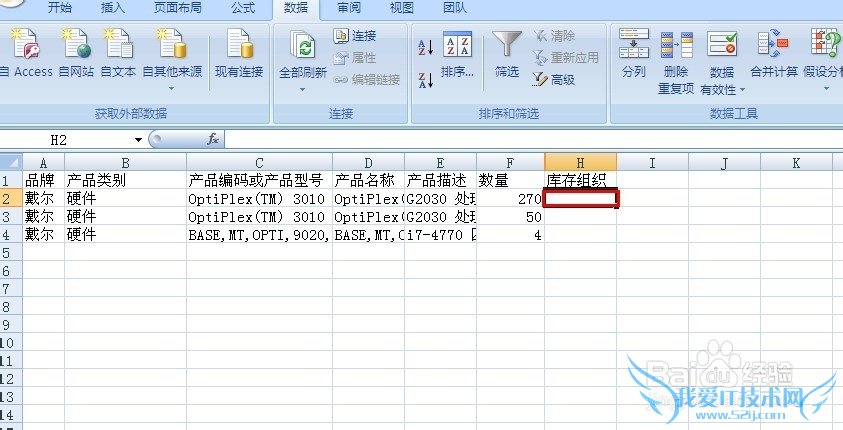
Task: Expand the 全部刷新 dropdown arrow
Action: (x=303, y=89)
